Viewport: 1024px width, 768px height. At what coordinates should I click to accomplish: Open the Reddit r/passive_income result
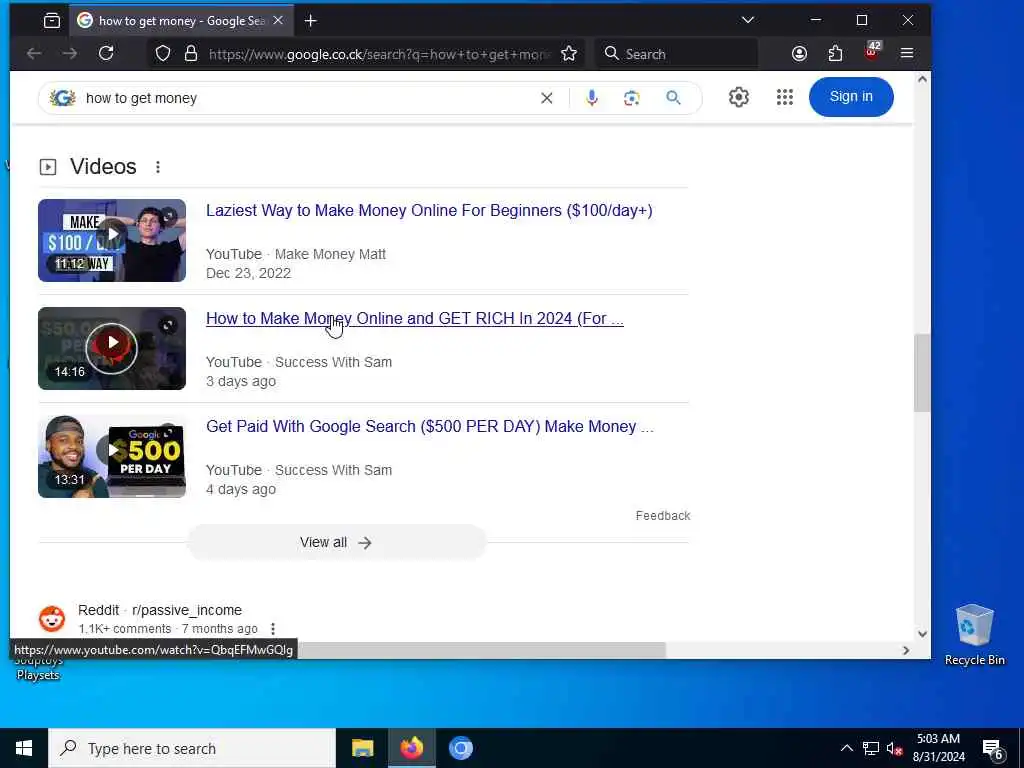point(160,610)
